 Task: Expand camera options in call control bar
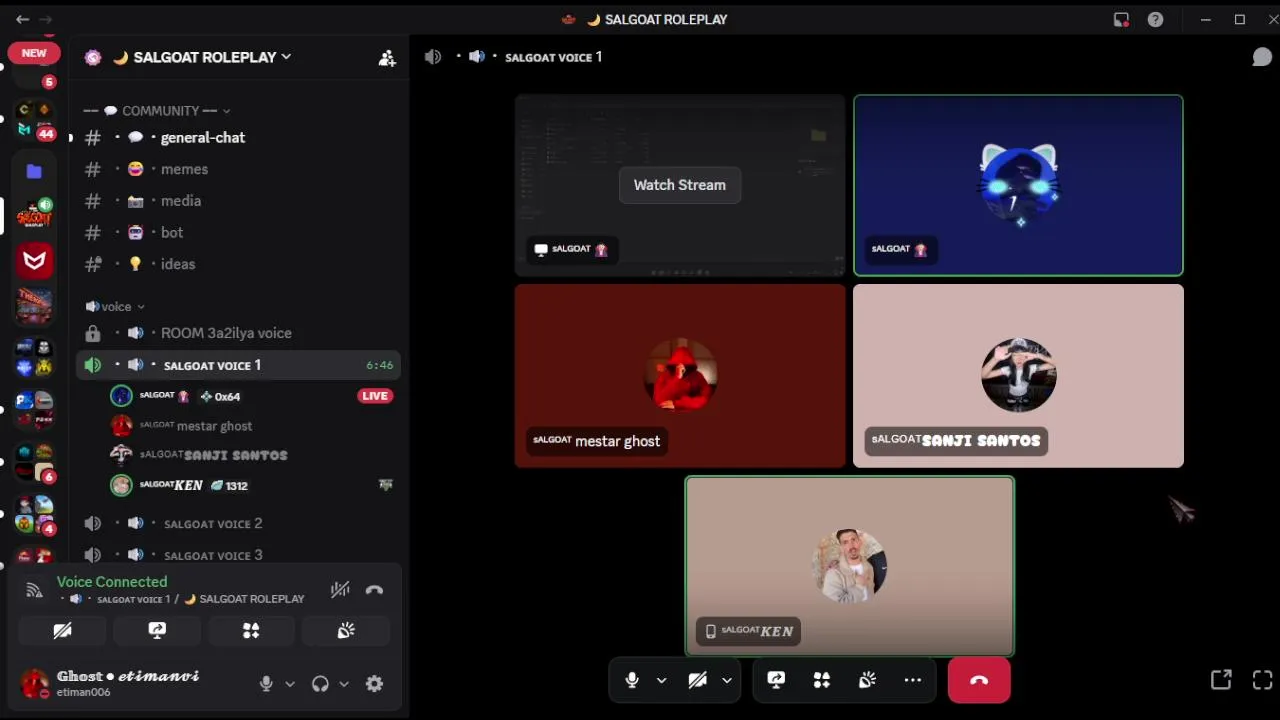point(727,680)
